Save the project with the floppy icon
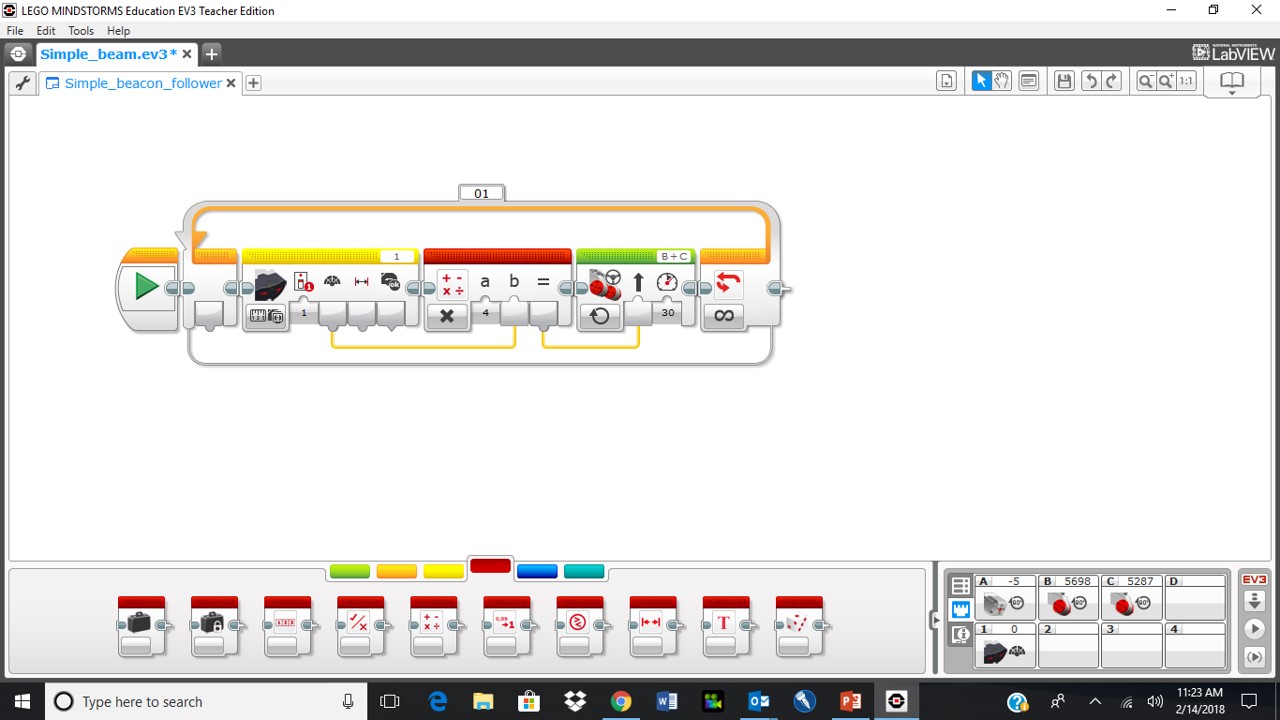The image size is (1280, 720). pyautogui.click(x=1064, y=81)
